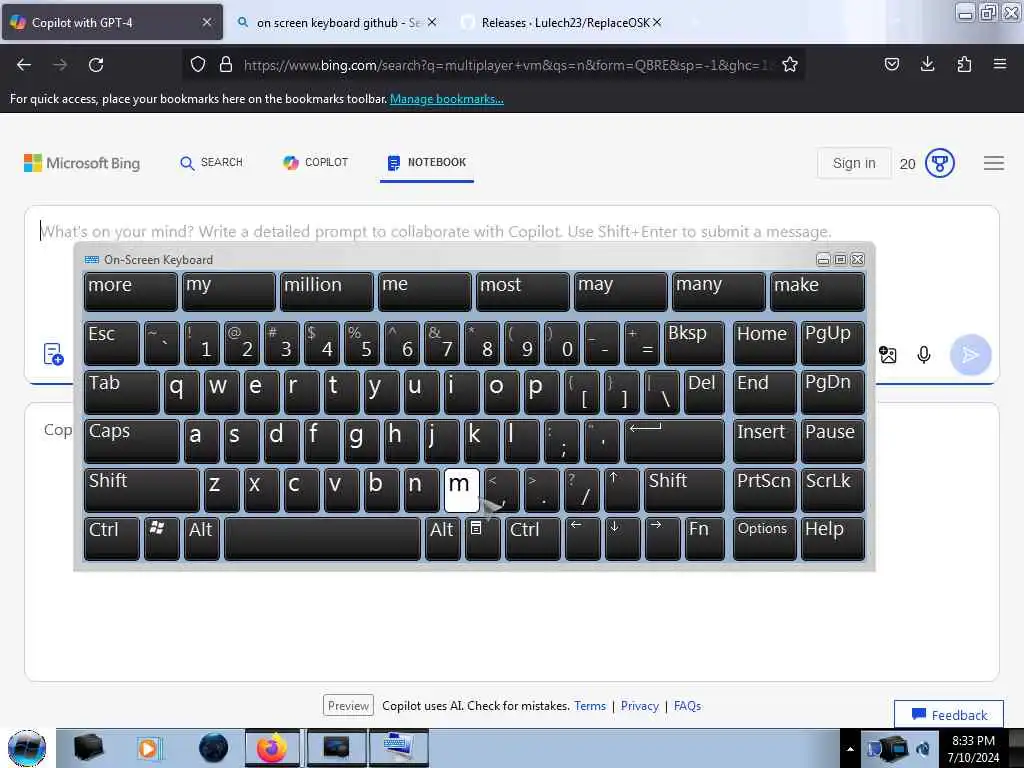Click the volume icon in system tray

pos(923,748)
